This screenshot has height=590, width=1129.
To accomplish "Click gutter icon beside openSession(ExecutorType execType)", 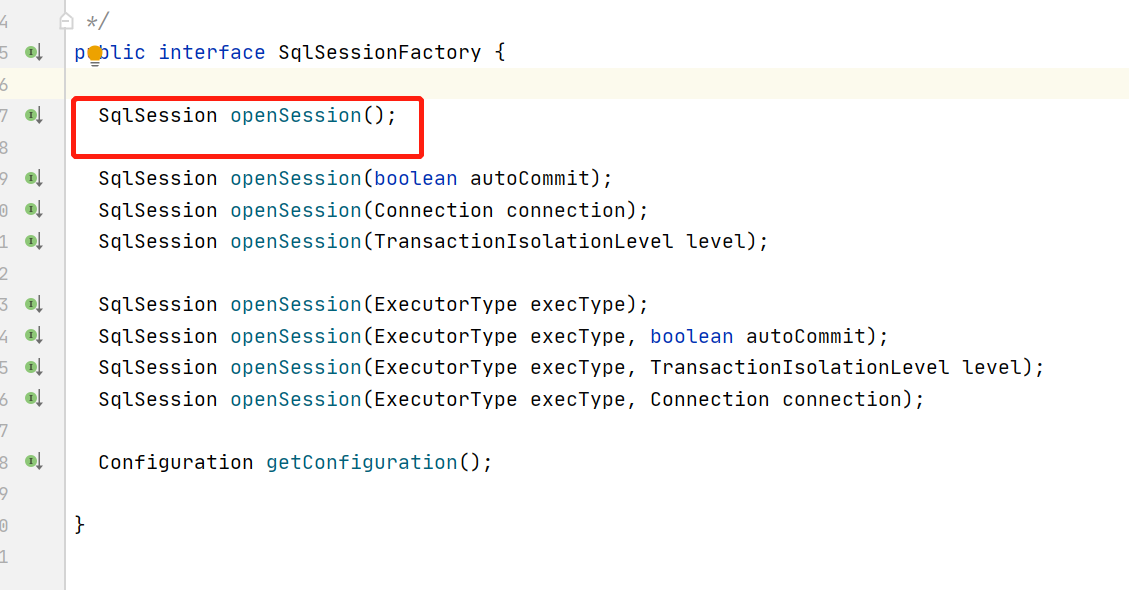I will tap(34, 305).
